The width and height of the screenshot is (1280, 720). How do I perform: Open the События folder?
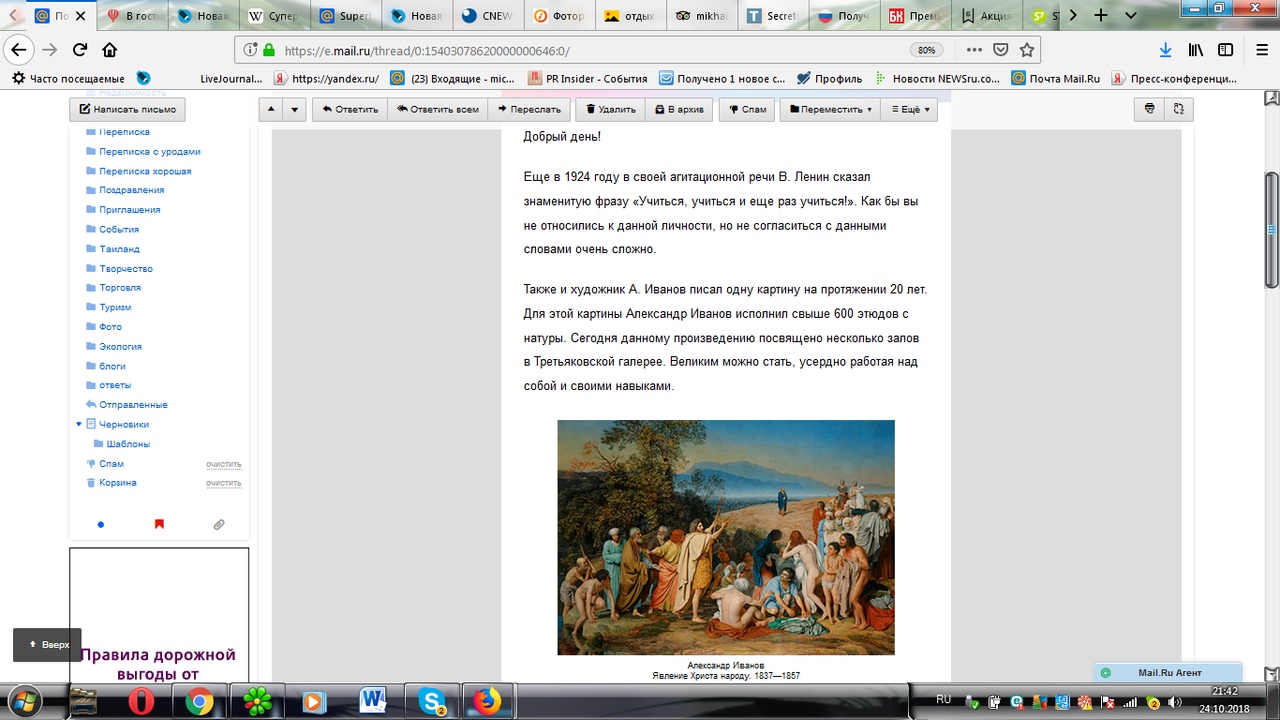119,229
